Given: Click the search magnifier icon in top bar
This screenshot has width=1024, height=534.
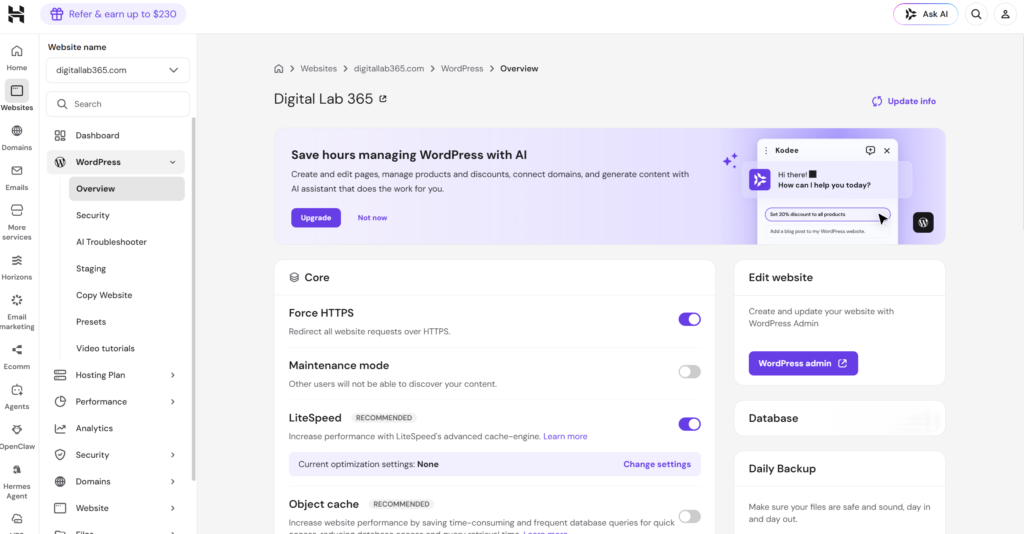Looking at the screenshot, I should 976,14.
